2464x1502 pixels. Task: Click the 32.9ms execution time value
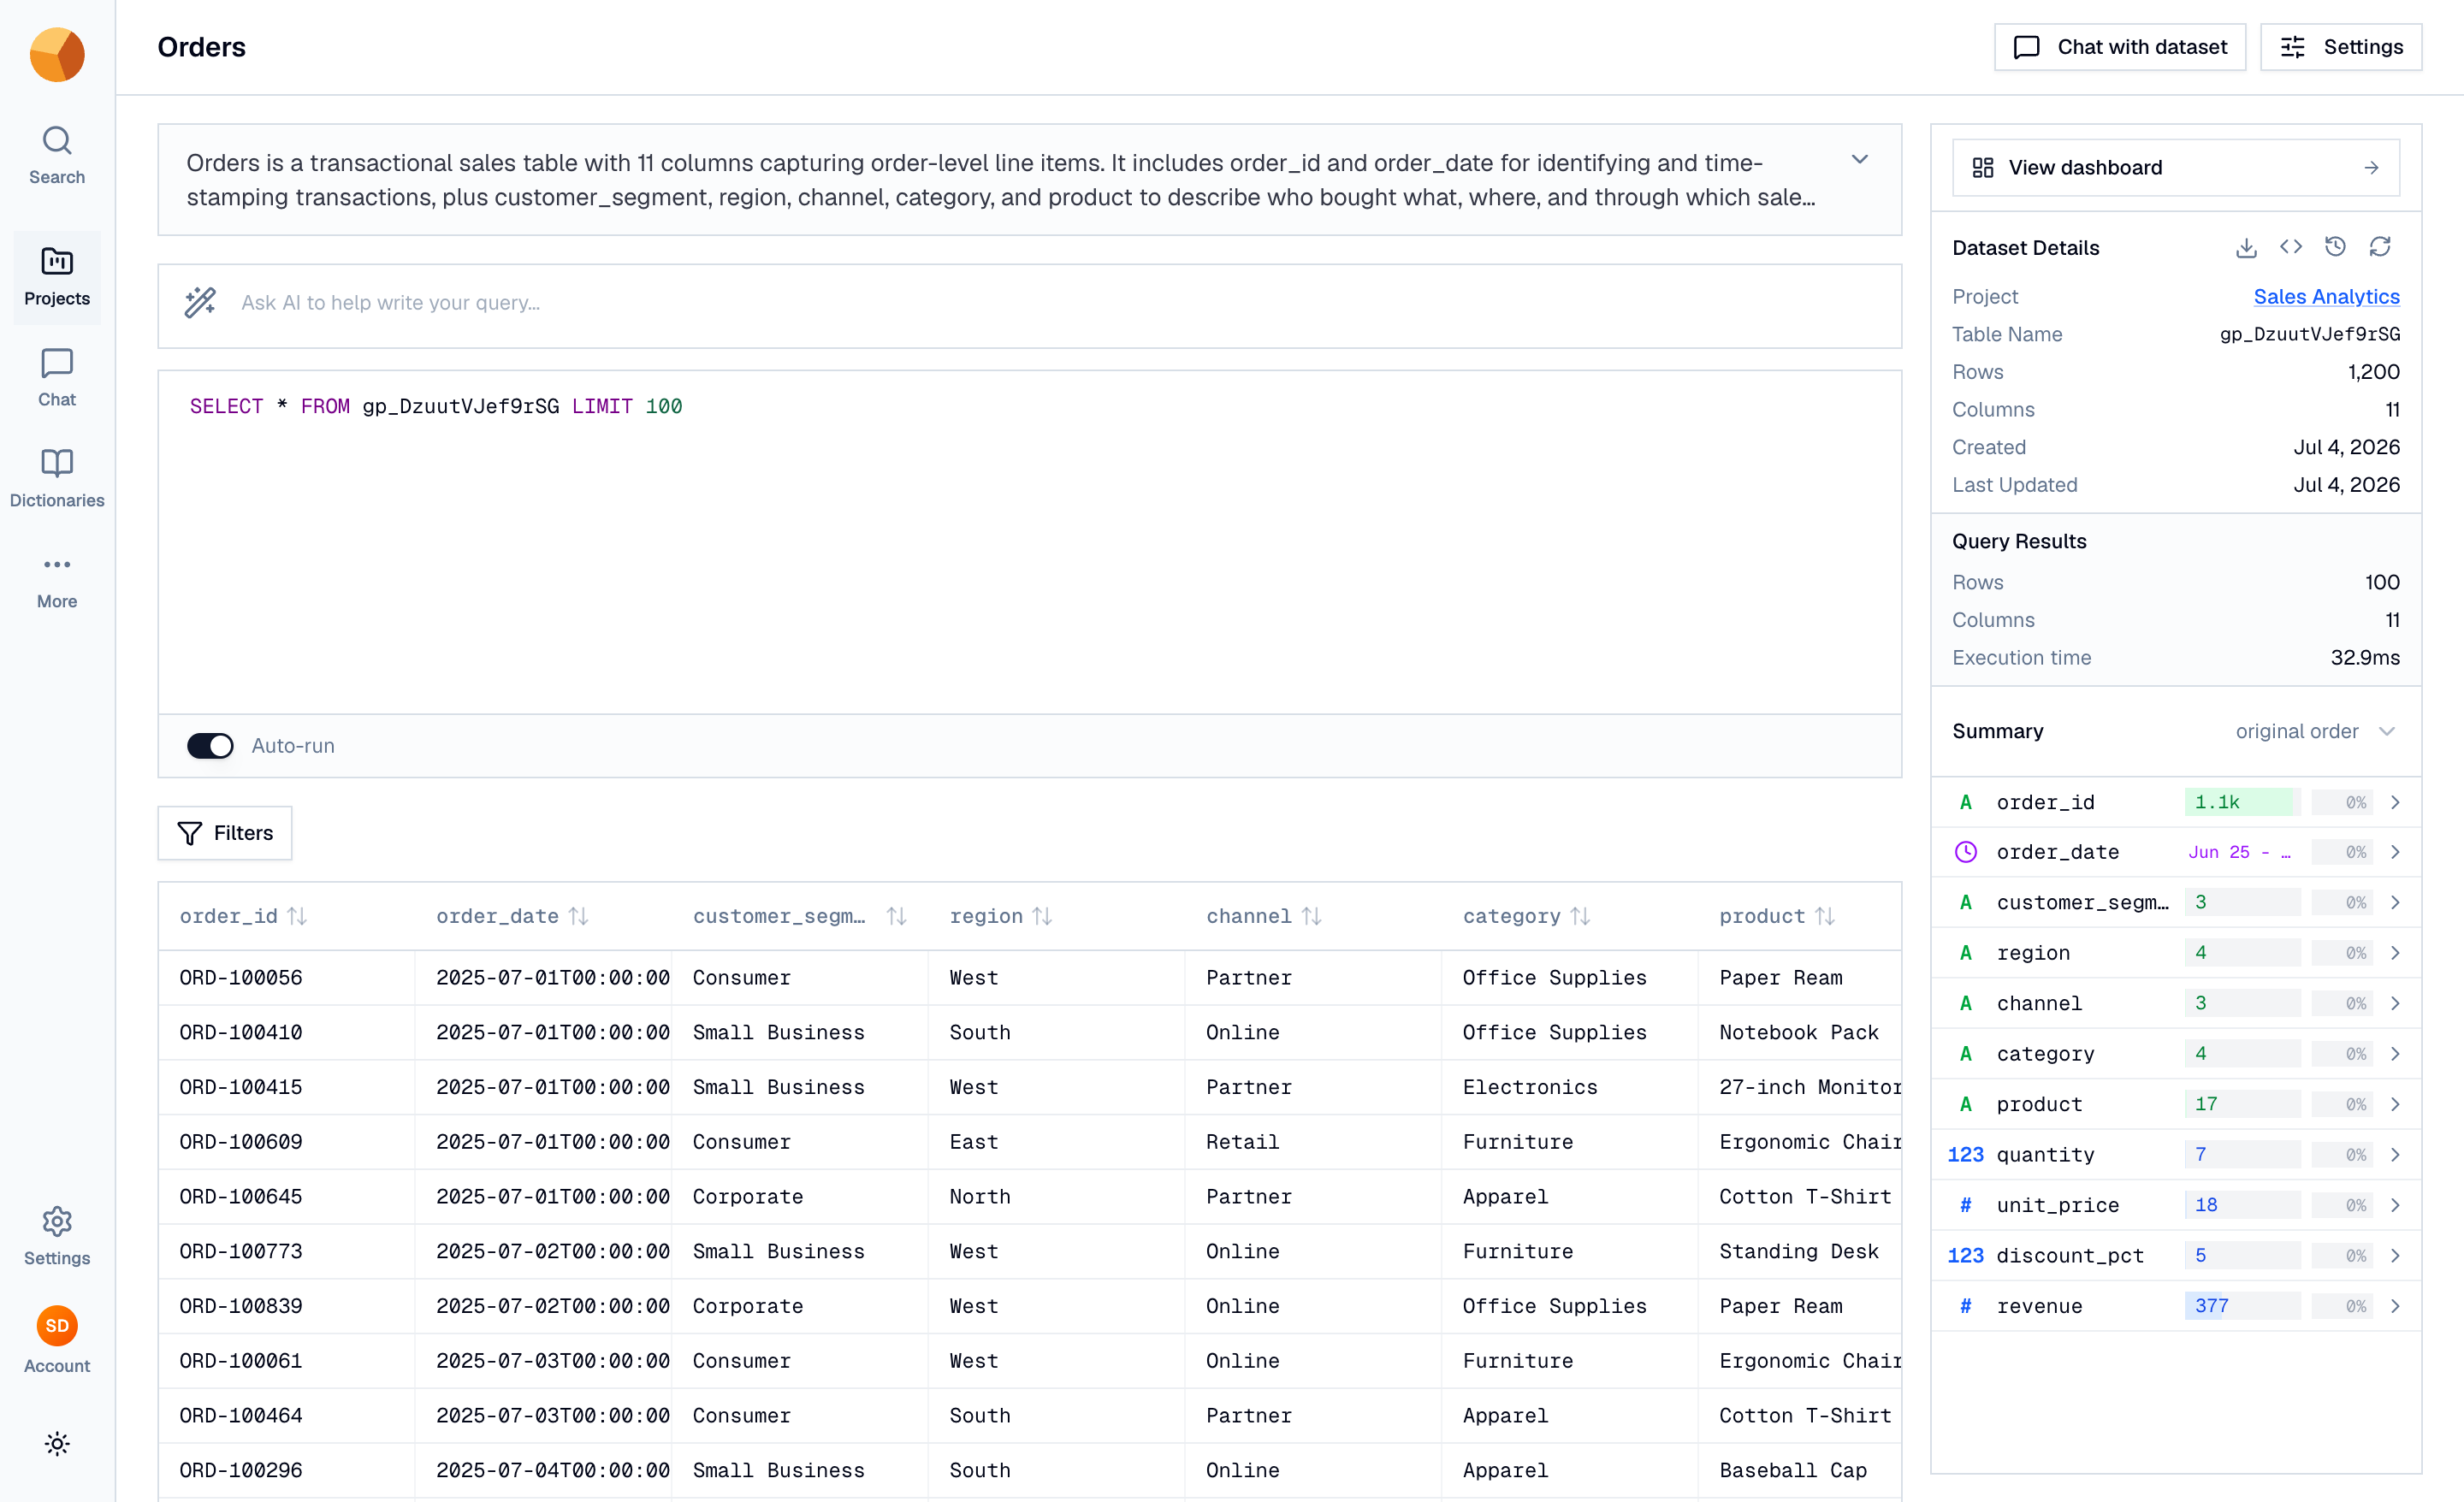coord(2365,657)
